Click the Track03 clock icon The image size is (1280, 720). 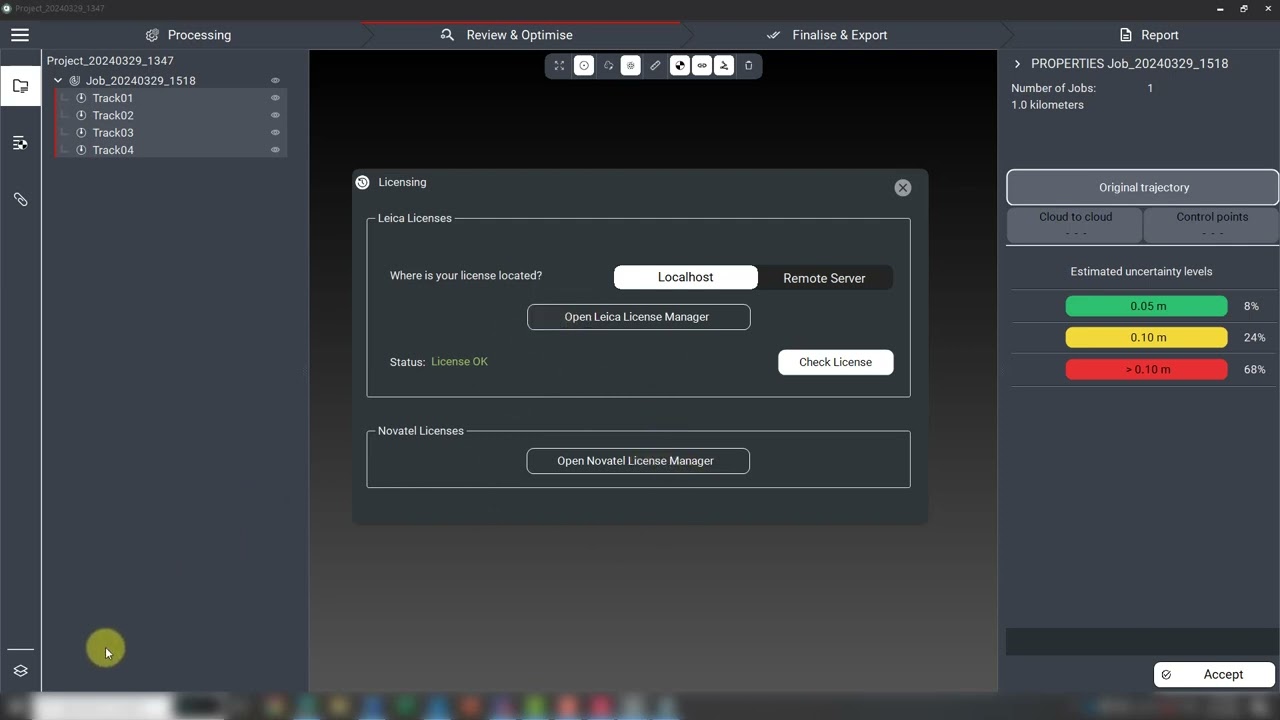pos(82,133)
